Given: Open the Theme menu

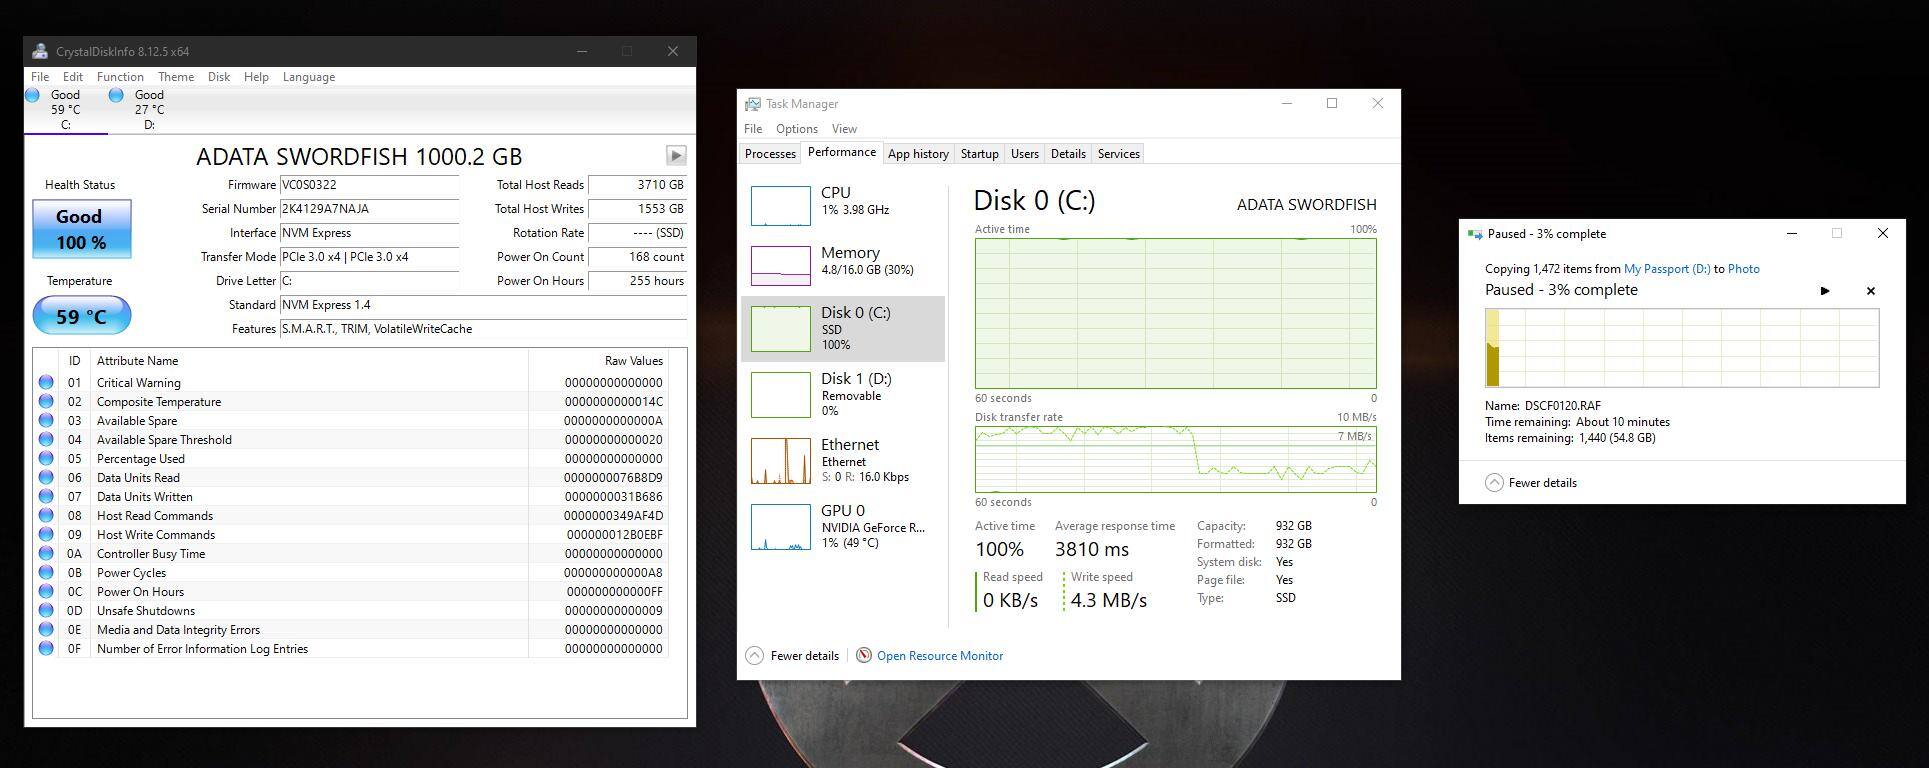Looking at the screenshot, I should [x=175, y=77].
